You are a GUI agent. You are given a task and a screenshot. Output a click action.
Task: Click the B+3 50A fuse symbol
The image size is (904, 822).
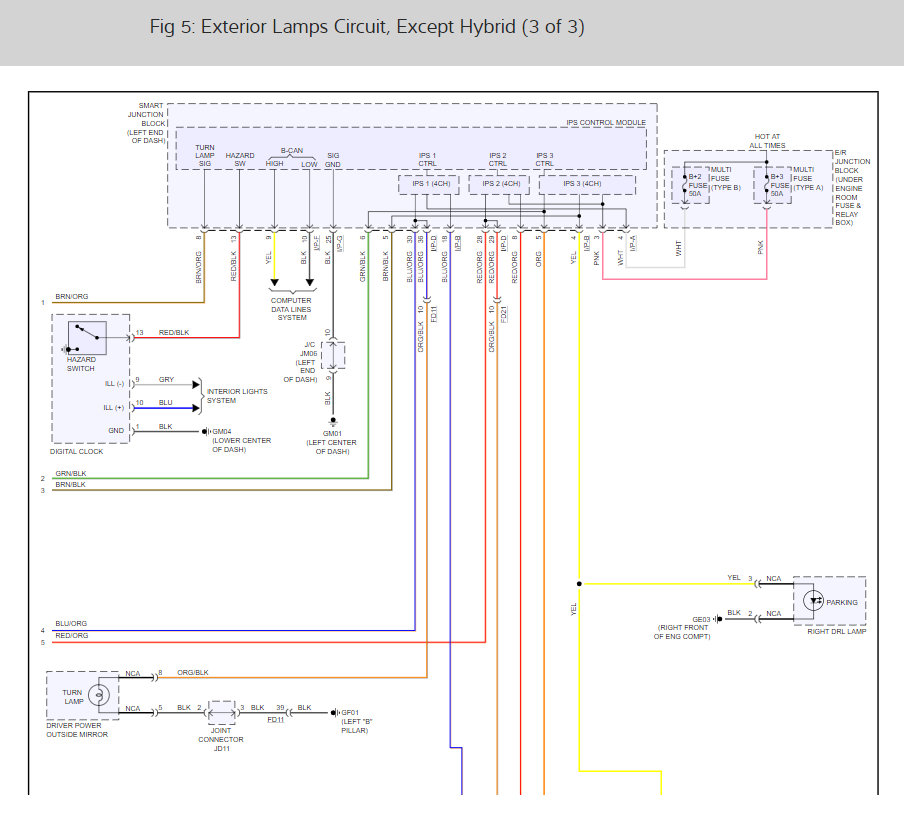pos(767,185)
